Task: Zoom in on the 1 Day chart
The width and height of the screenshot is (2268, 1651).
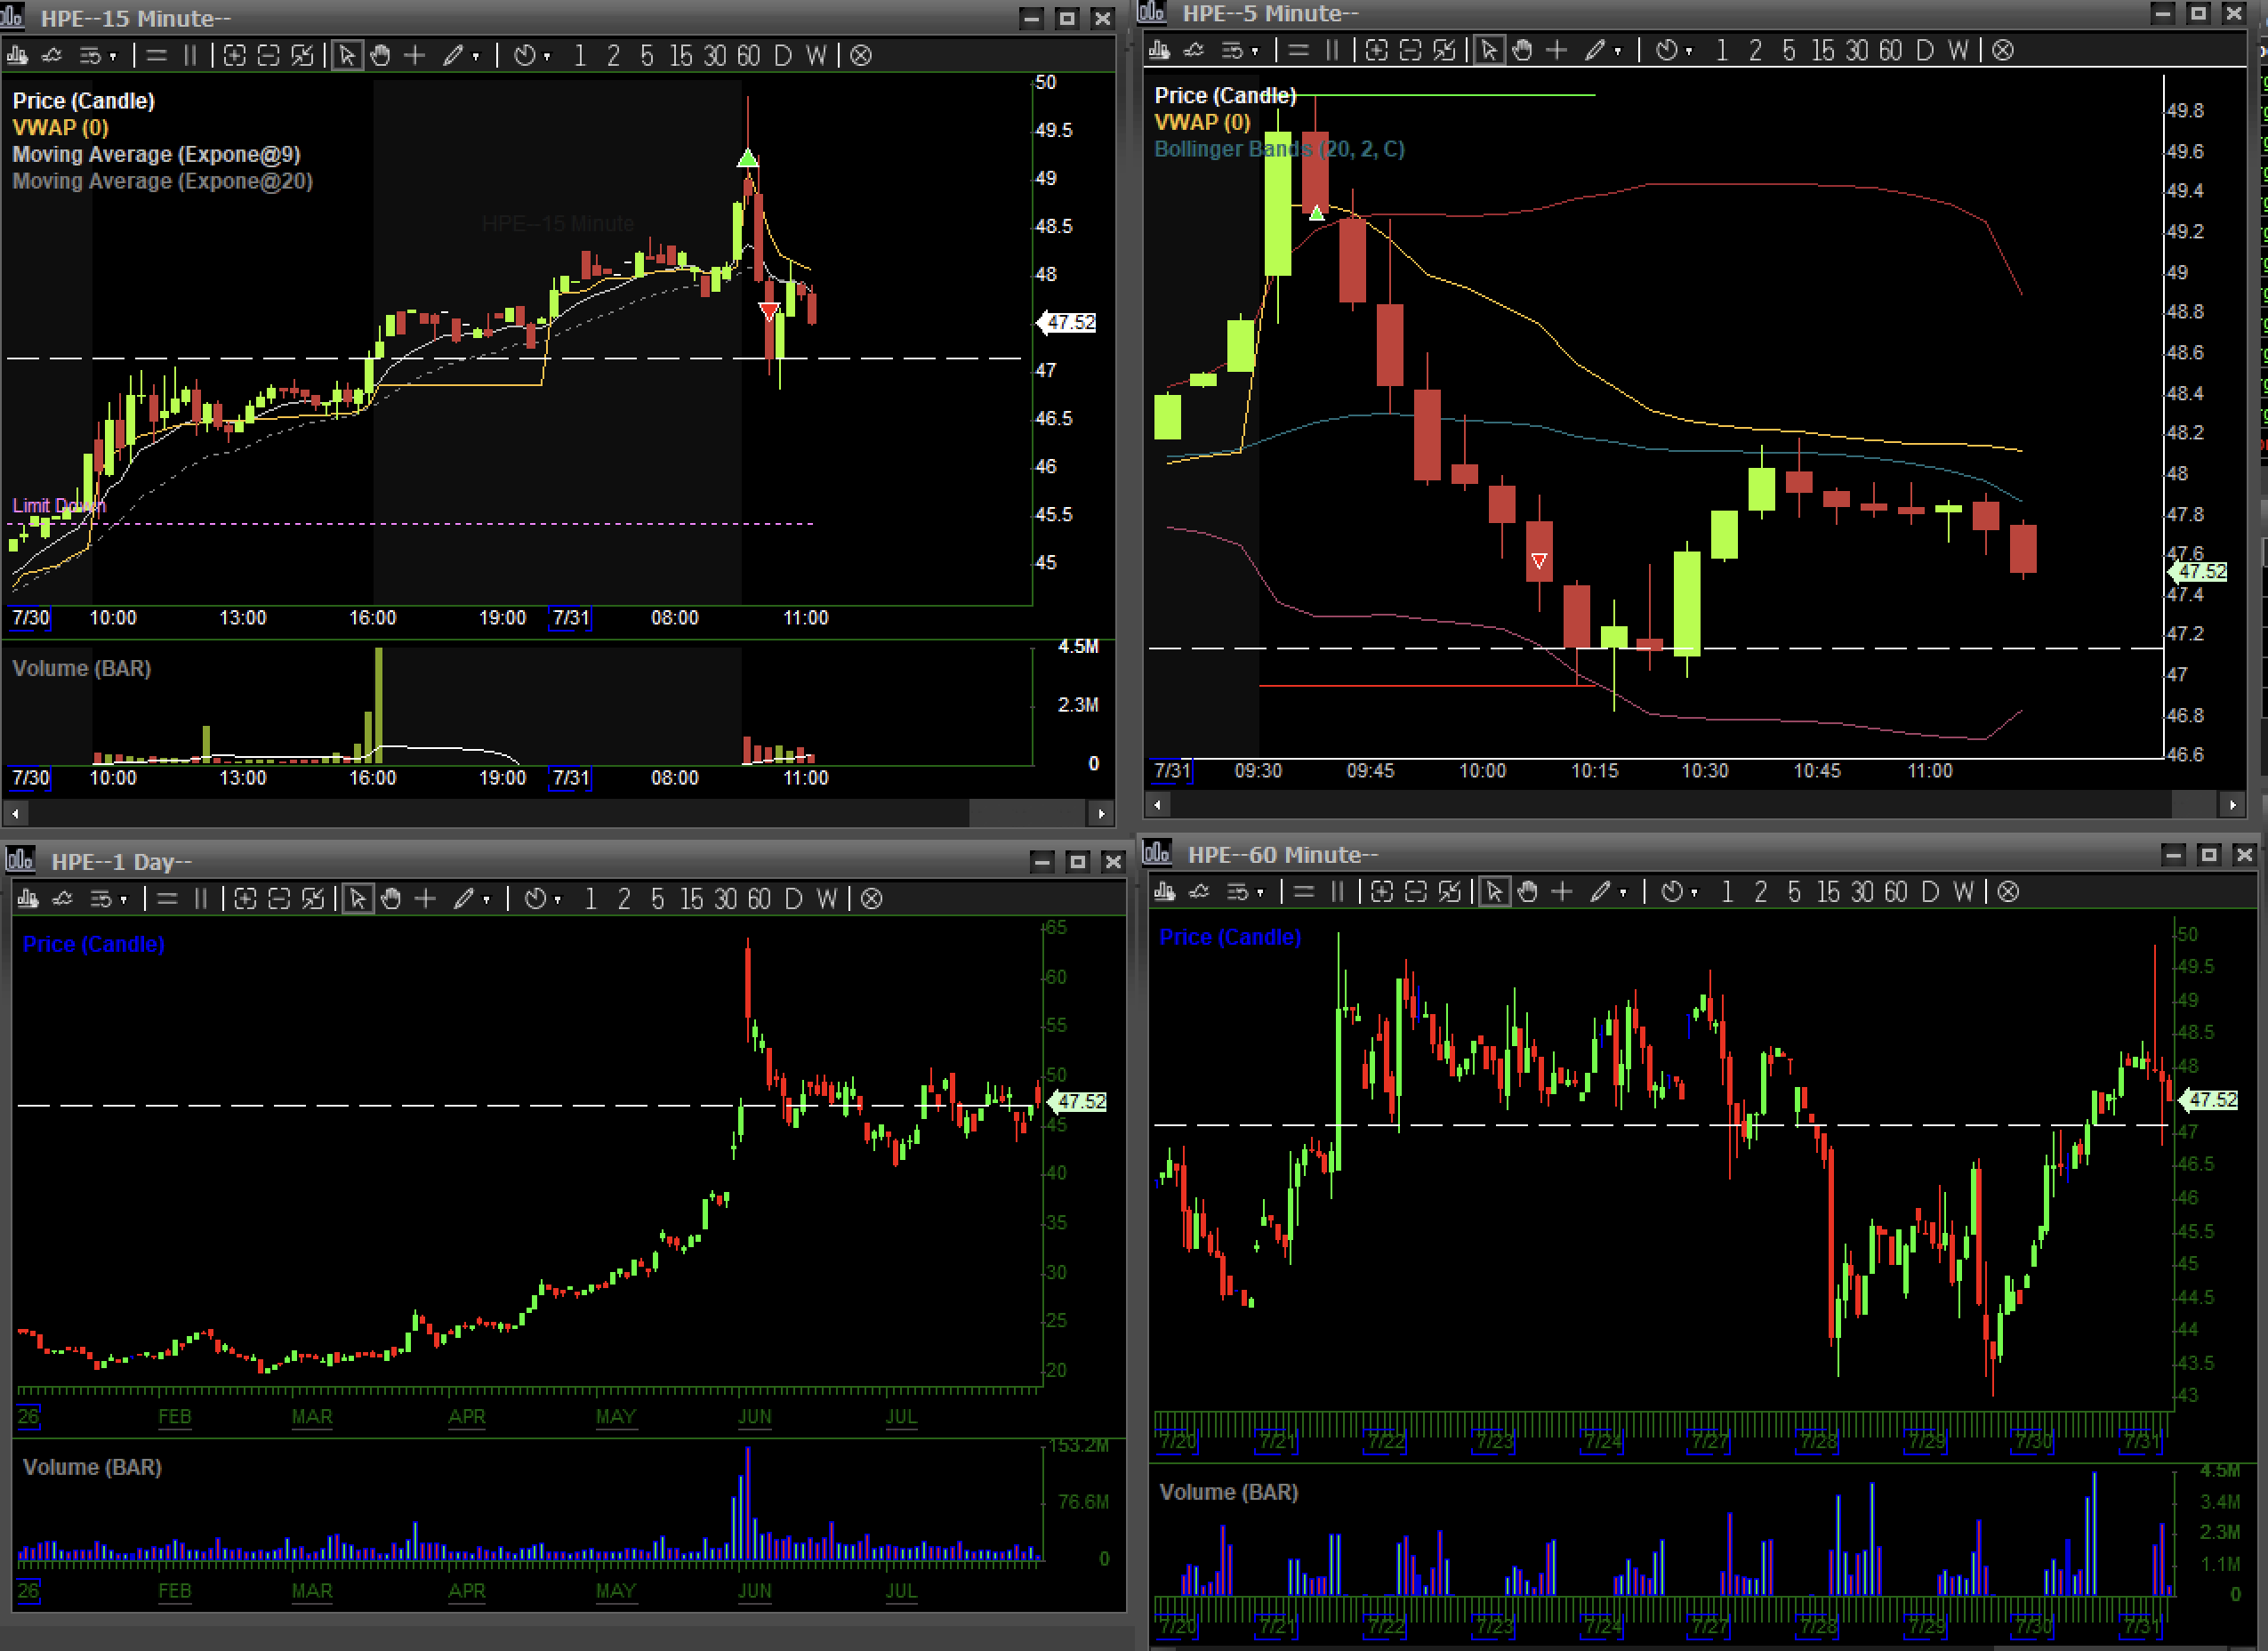Action: click(245, 899)
